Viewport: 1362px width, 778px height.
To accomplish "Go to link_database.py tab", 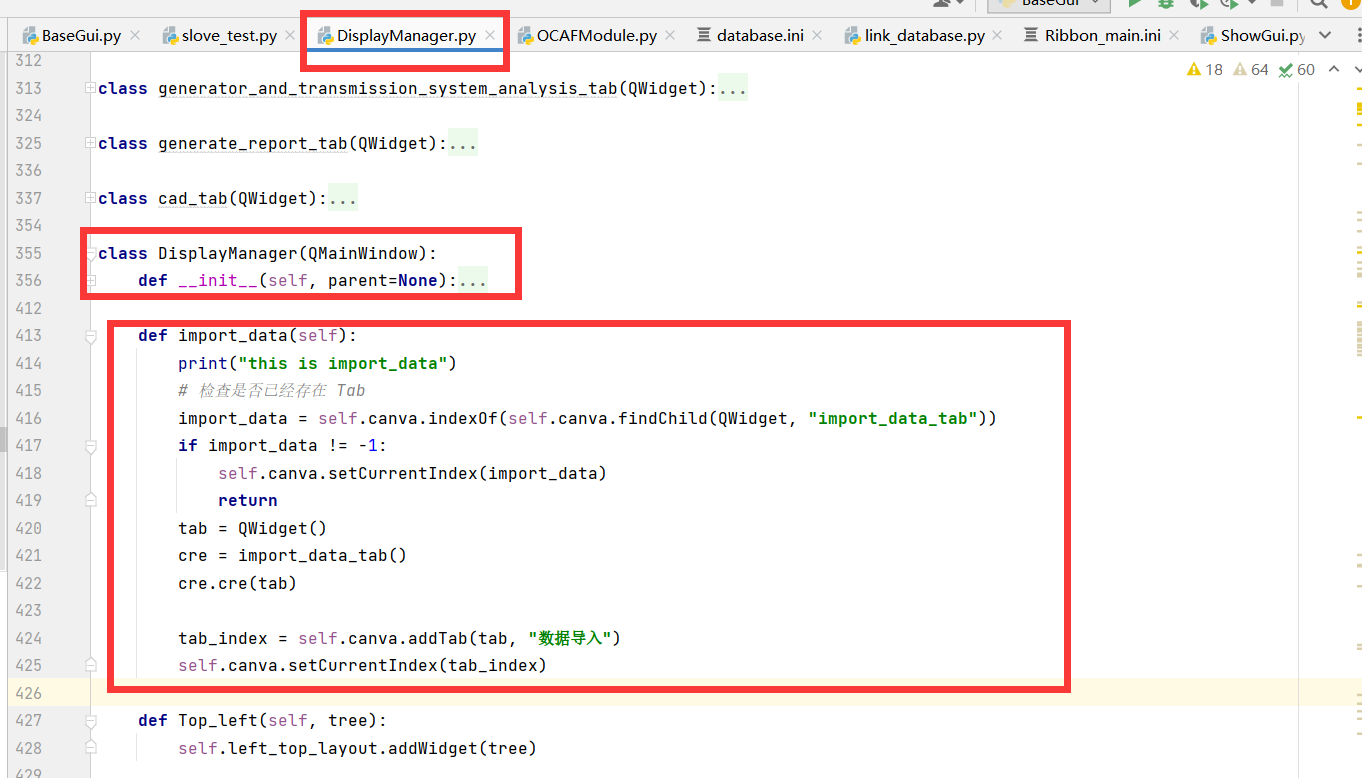I will (x=925, y=35).
